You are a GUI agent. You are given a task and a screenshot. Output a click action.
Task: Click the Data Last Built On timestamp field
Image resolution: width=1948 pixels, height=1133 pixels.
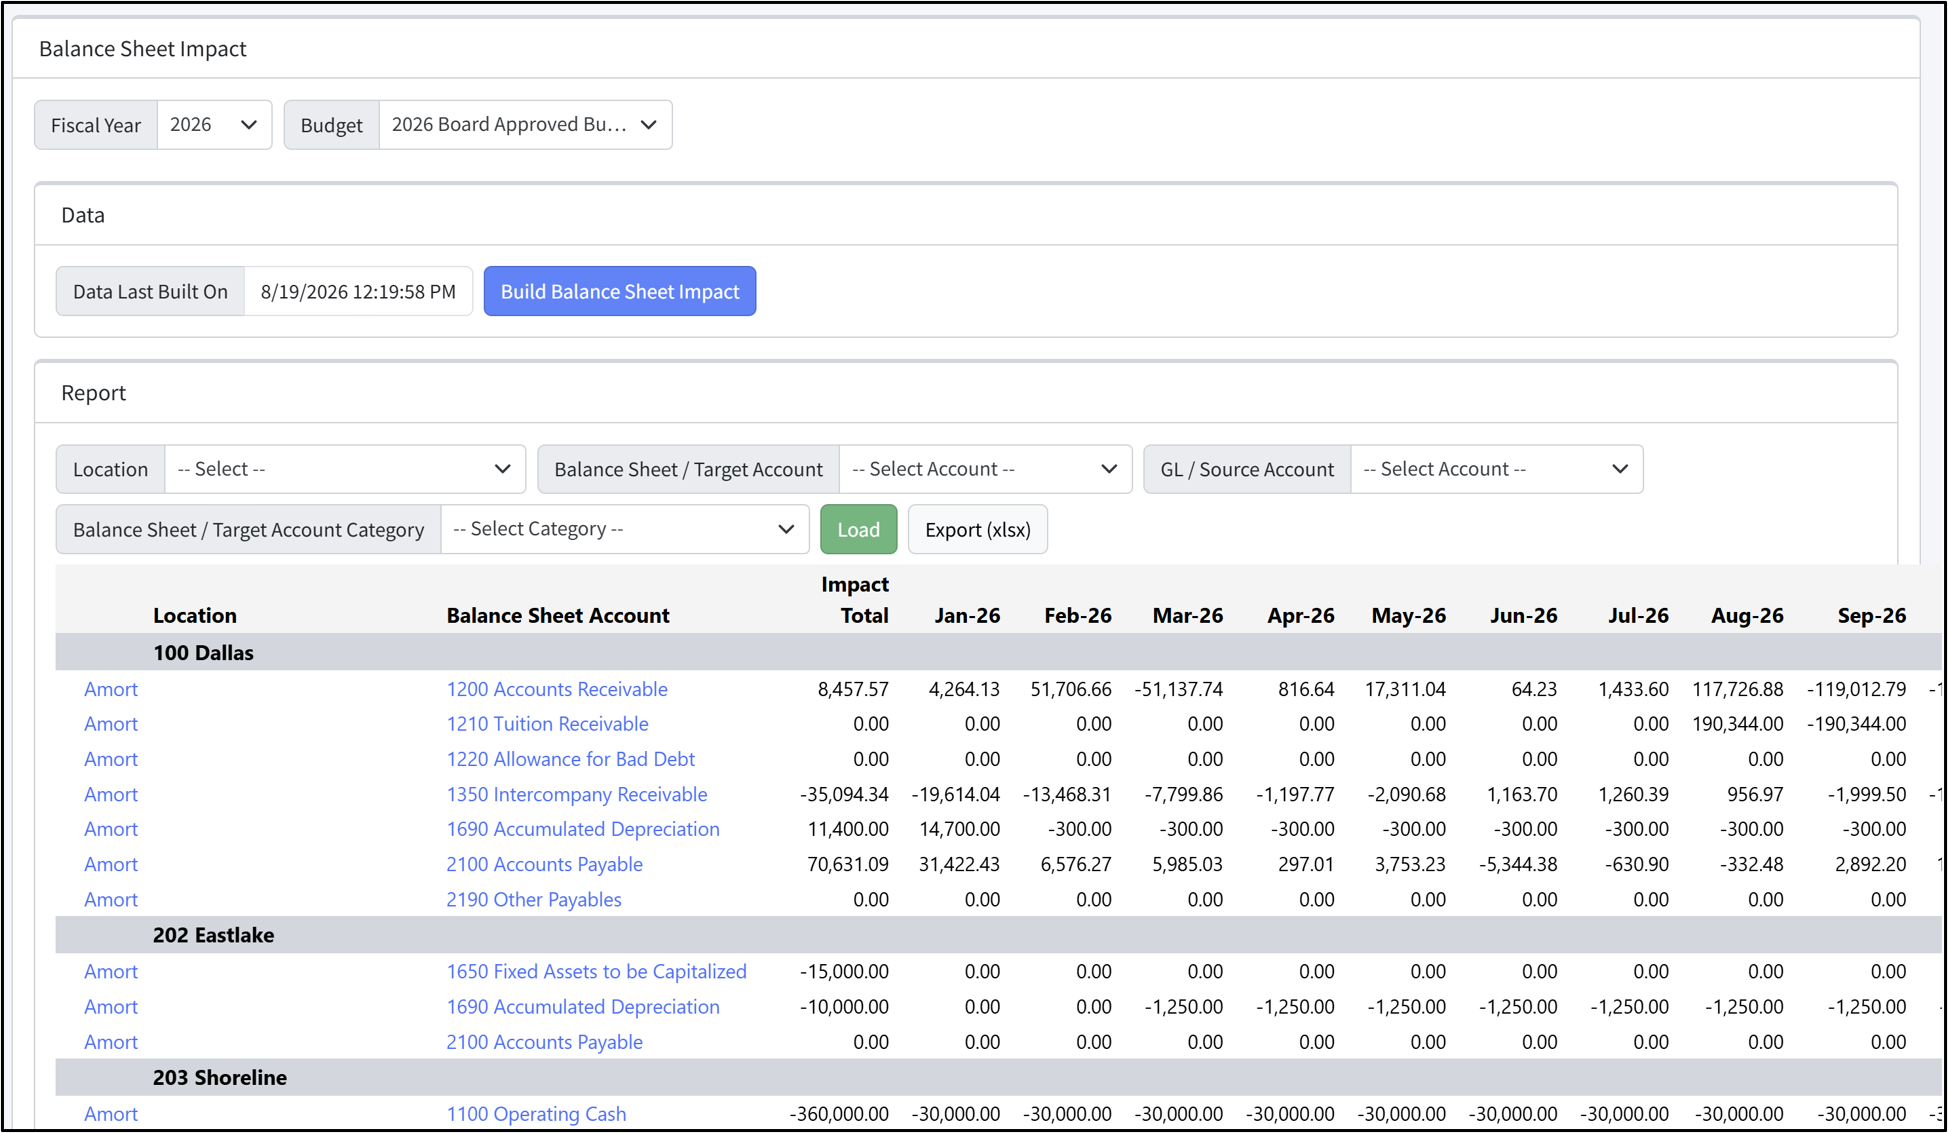[x=358, y=291]
